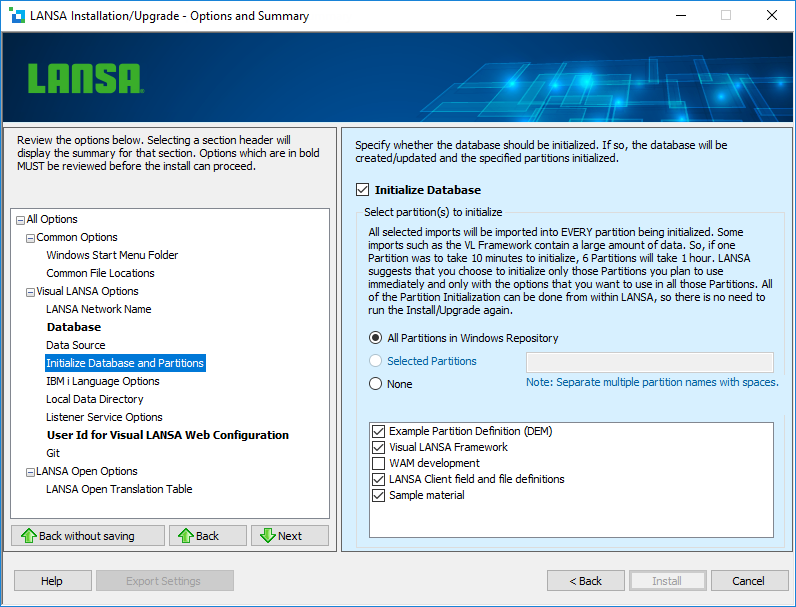Click the Visual LANSA Options header
Image resolution: width=796 pixels, height=607 pixels.
click(x=87, y=291)
